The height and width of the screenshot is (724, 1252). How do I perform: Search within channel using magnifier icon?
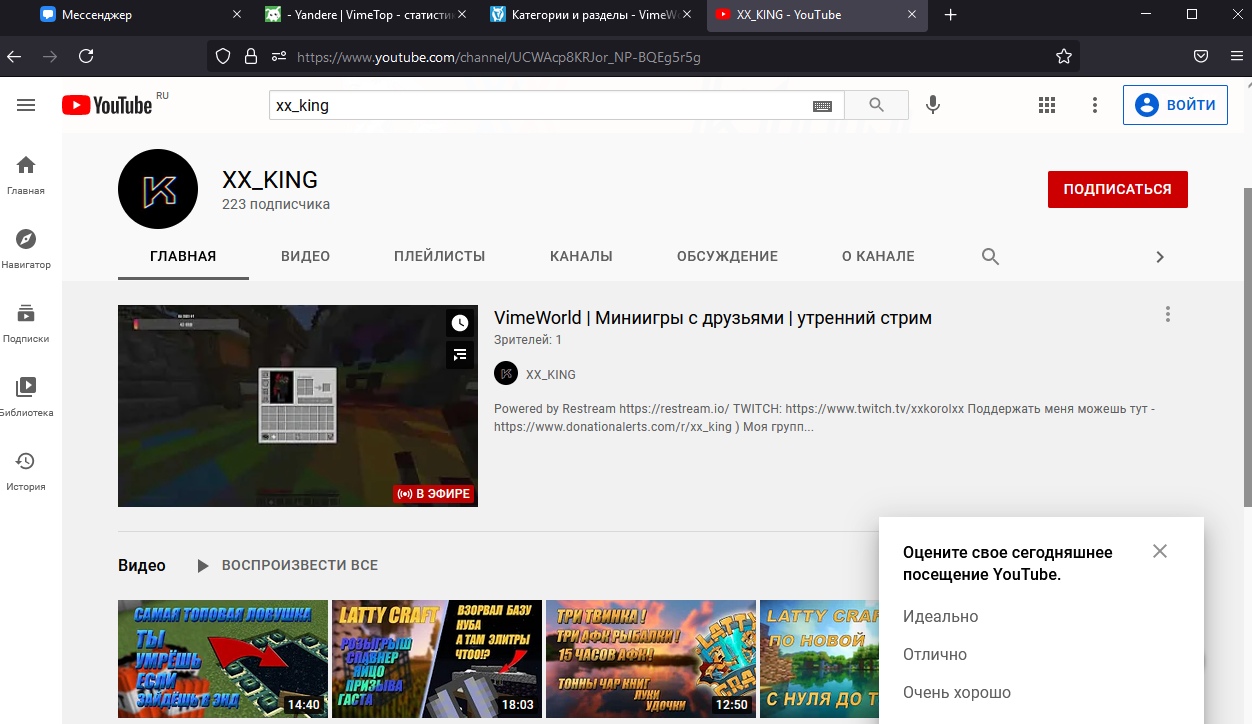990,257
